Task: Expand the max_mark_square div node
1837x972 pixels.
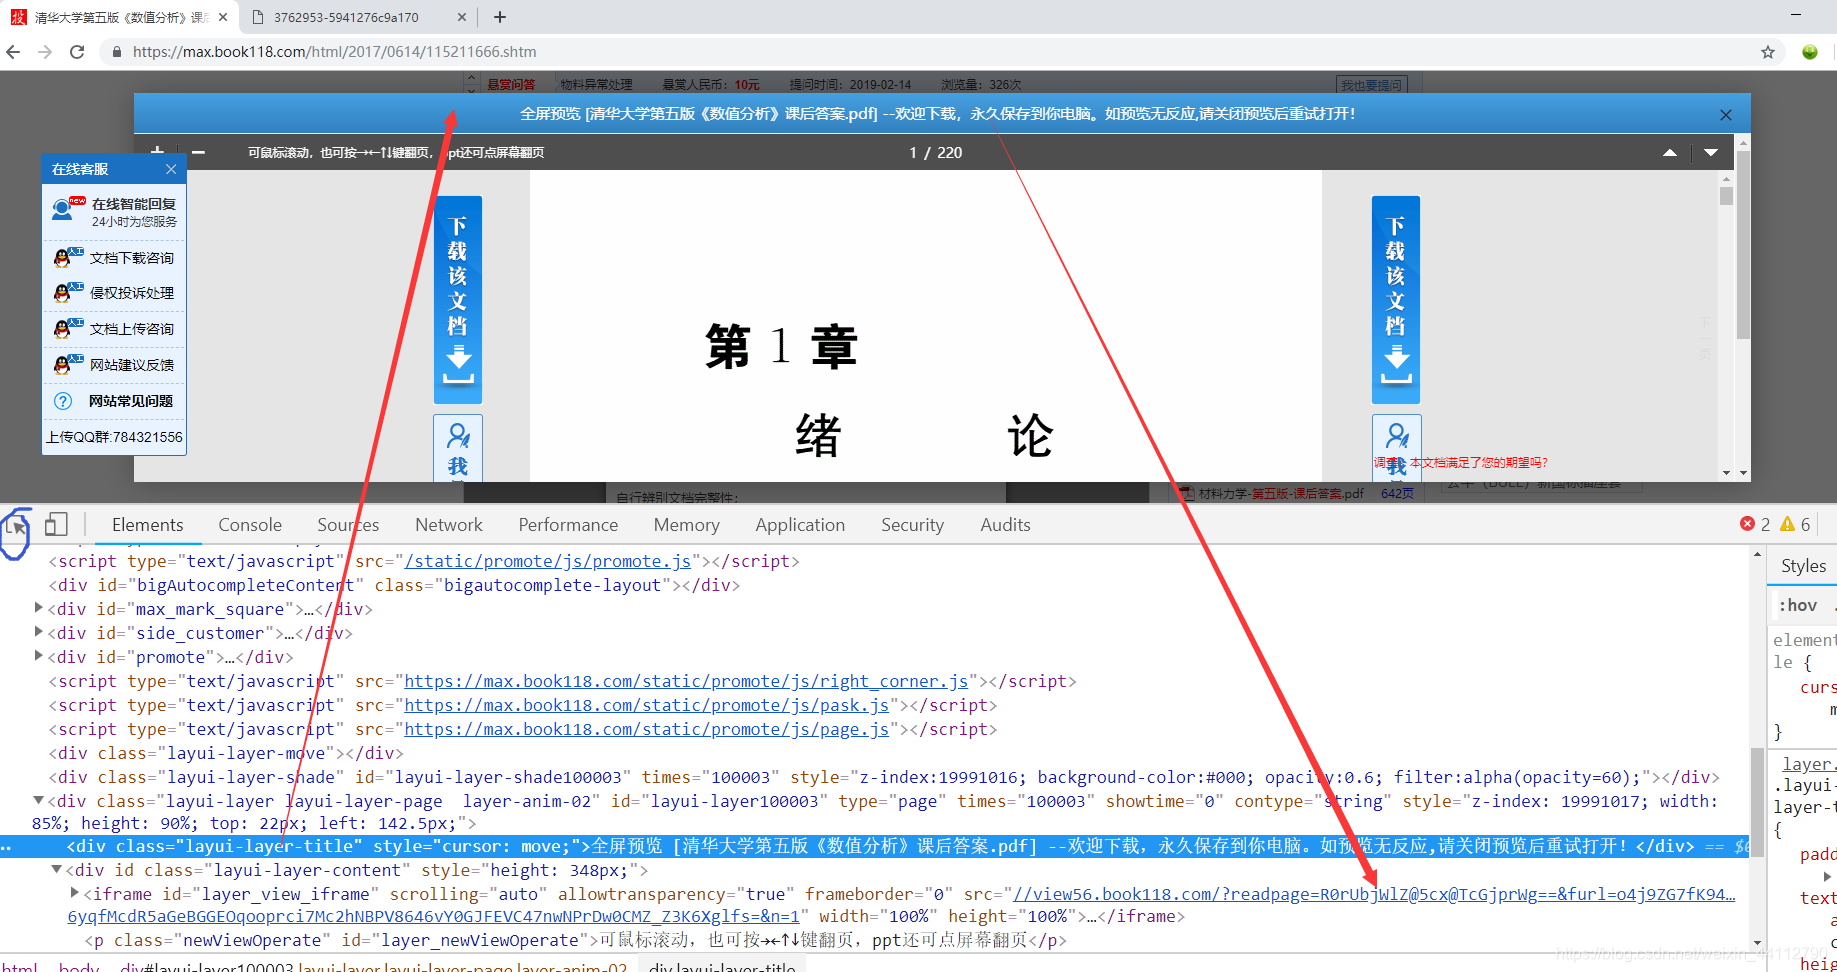Action: click(x=39, y=608)
